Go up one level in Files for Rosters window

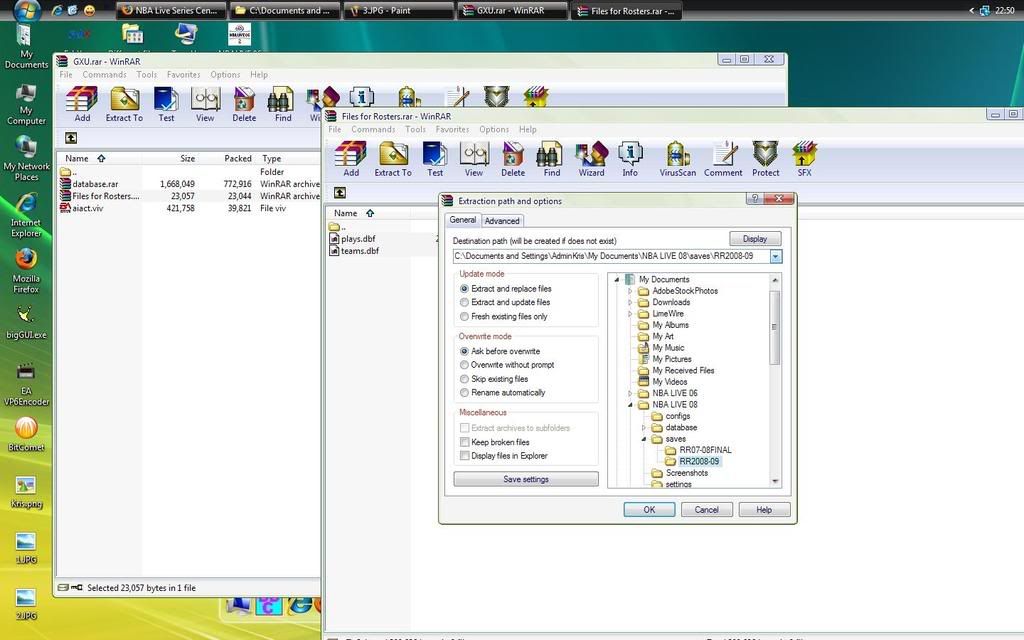340,193
